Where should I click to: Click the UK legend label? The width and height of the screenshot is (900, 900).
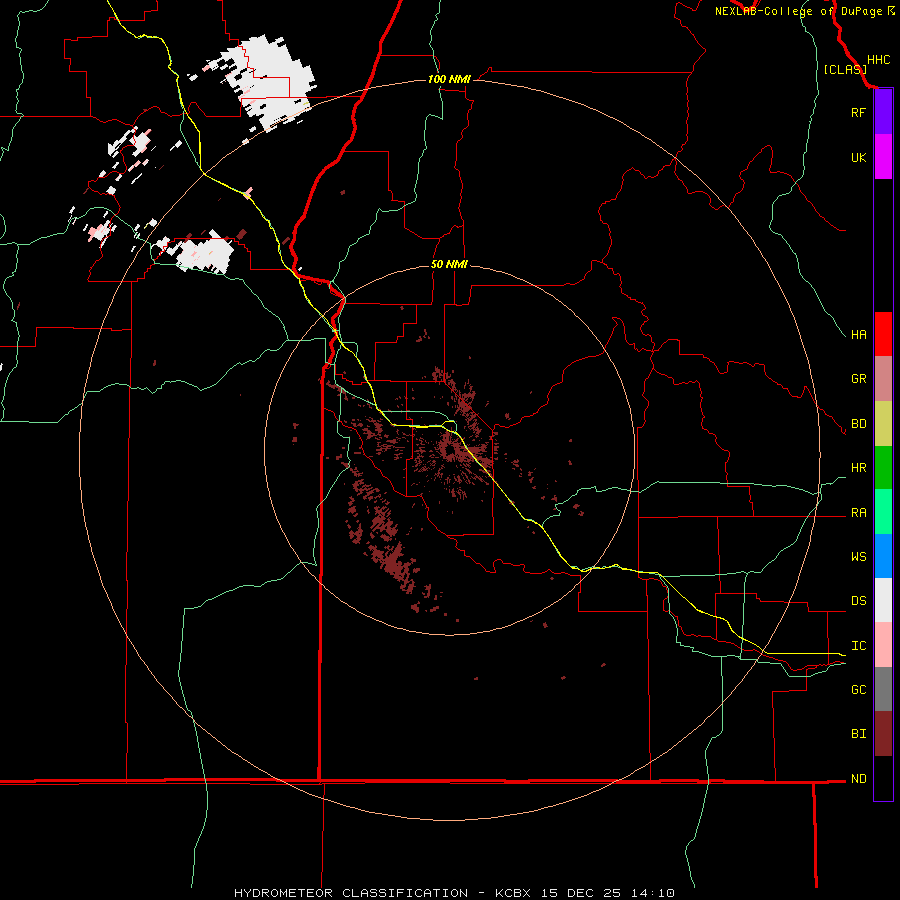pyautogui.click(x=859, y=157)
